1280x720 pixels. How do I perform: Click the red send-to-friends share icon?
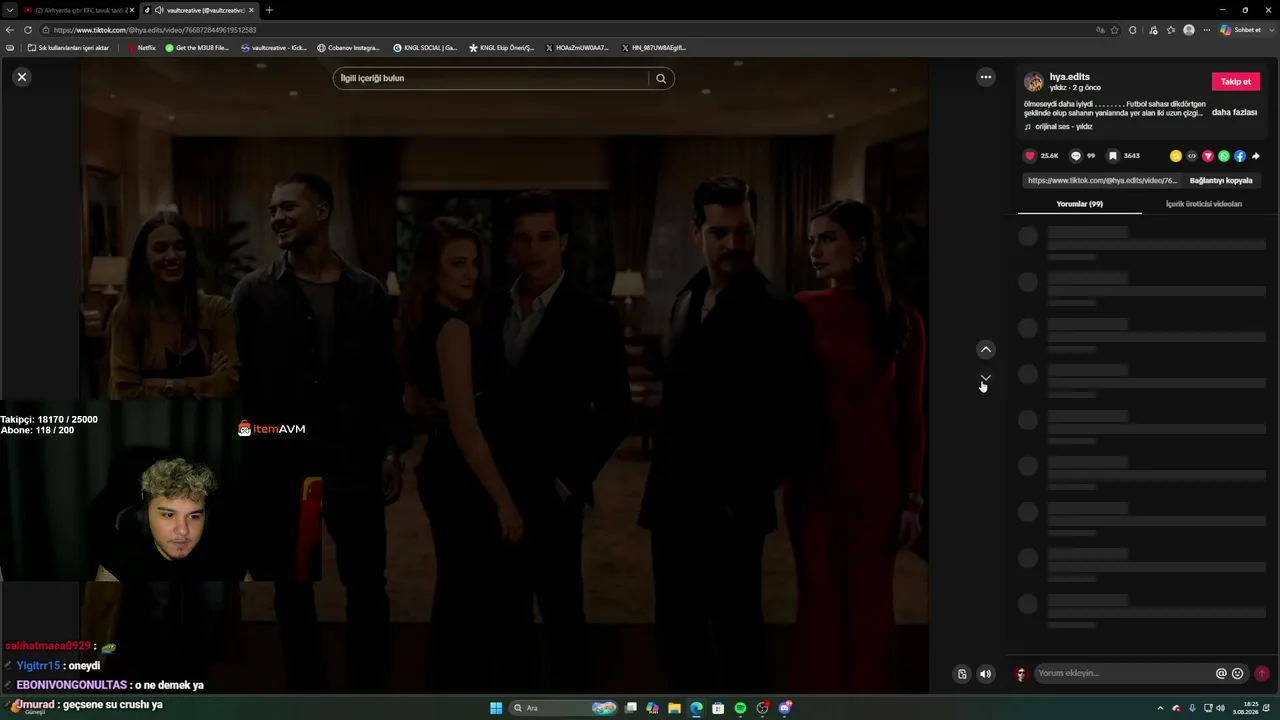(1208, 156)
